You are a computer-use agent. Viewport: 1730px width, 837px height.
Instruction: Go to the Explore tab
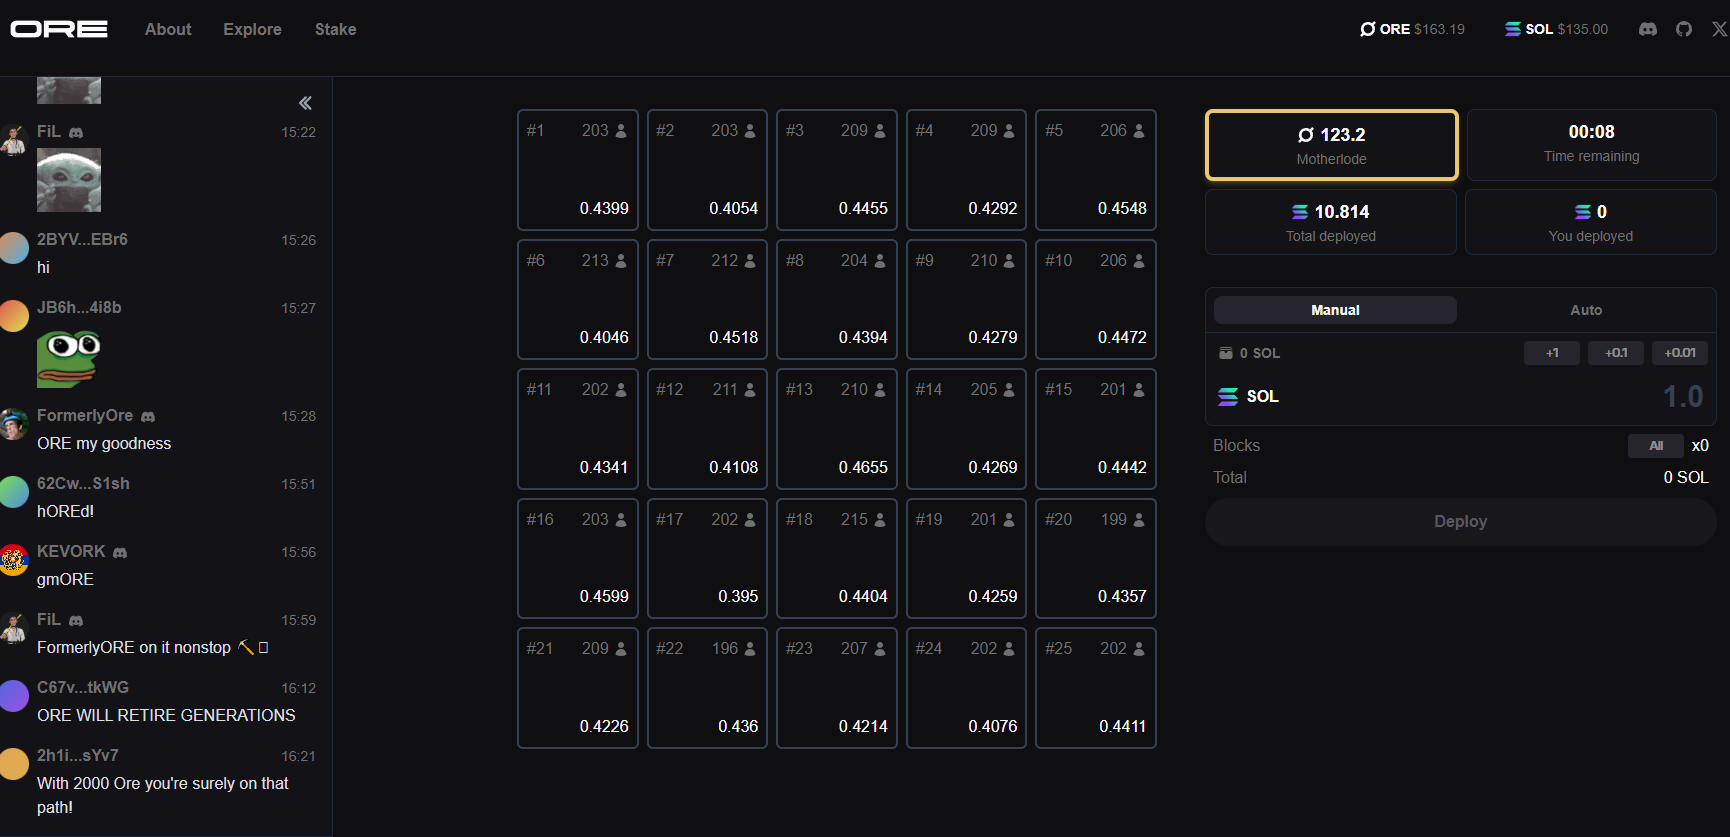click(x=252, y=29)
